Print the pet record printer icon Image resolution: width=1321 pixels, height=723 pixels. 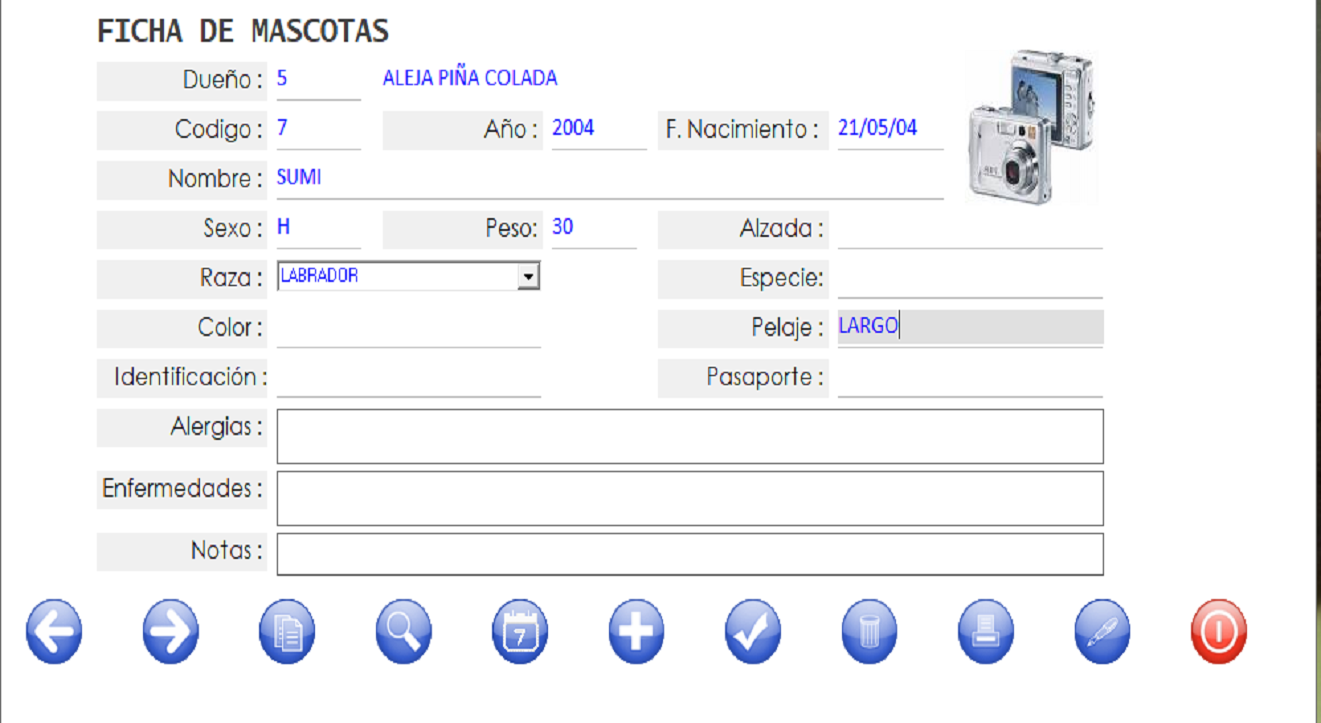[x=986, y=632]
